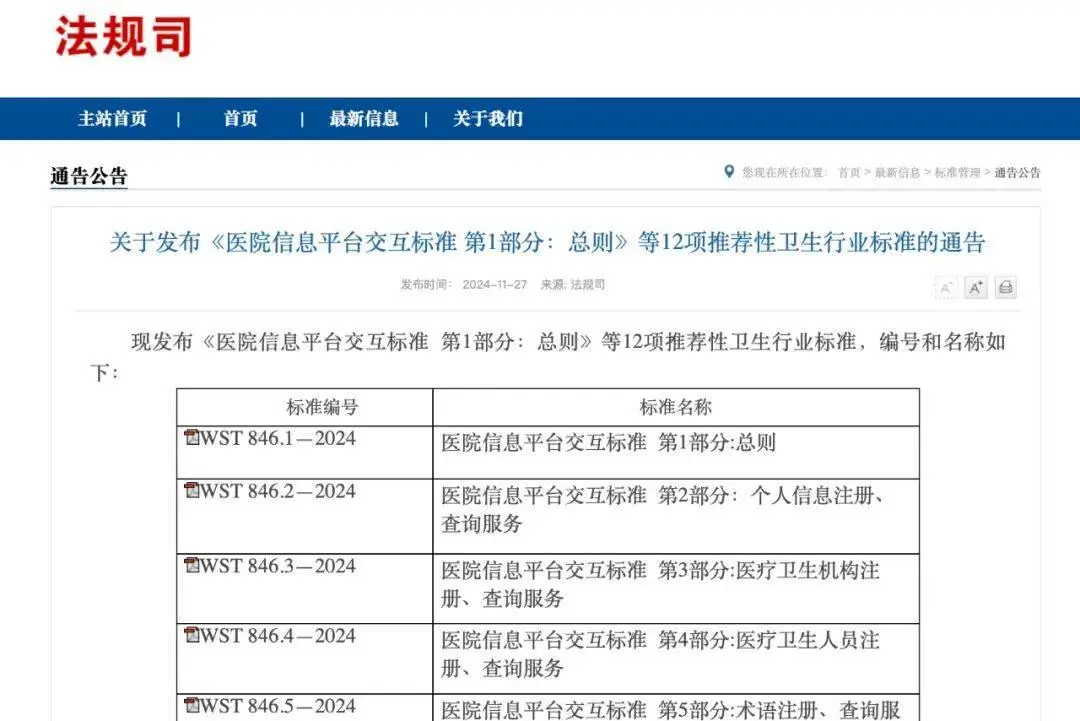Click the 第2部分: 个人信息注册 name cell
This screenshot has height=721, width=1080.
point(676,516)
